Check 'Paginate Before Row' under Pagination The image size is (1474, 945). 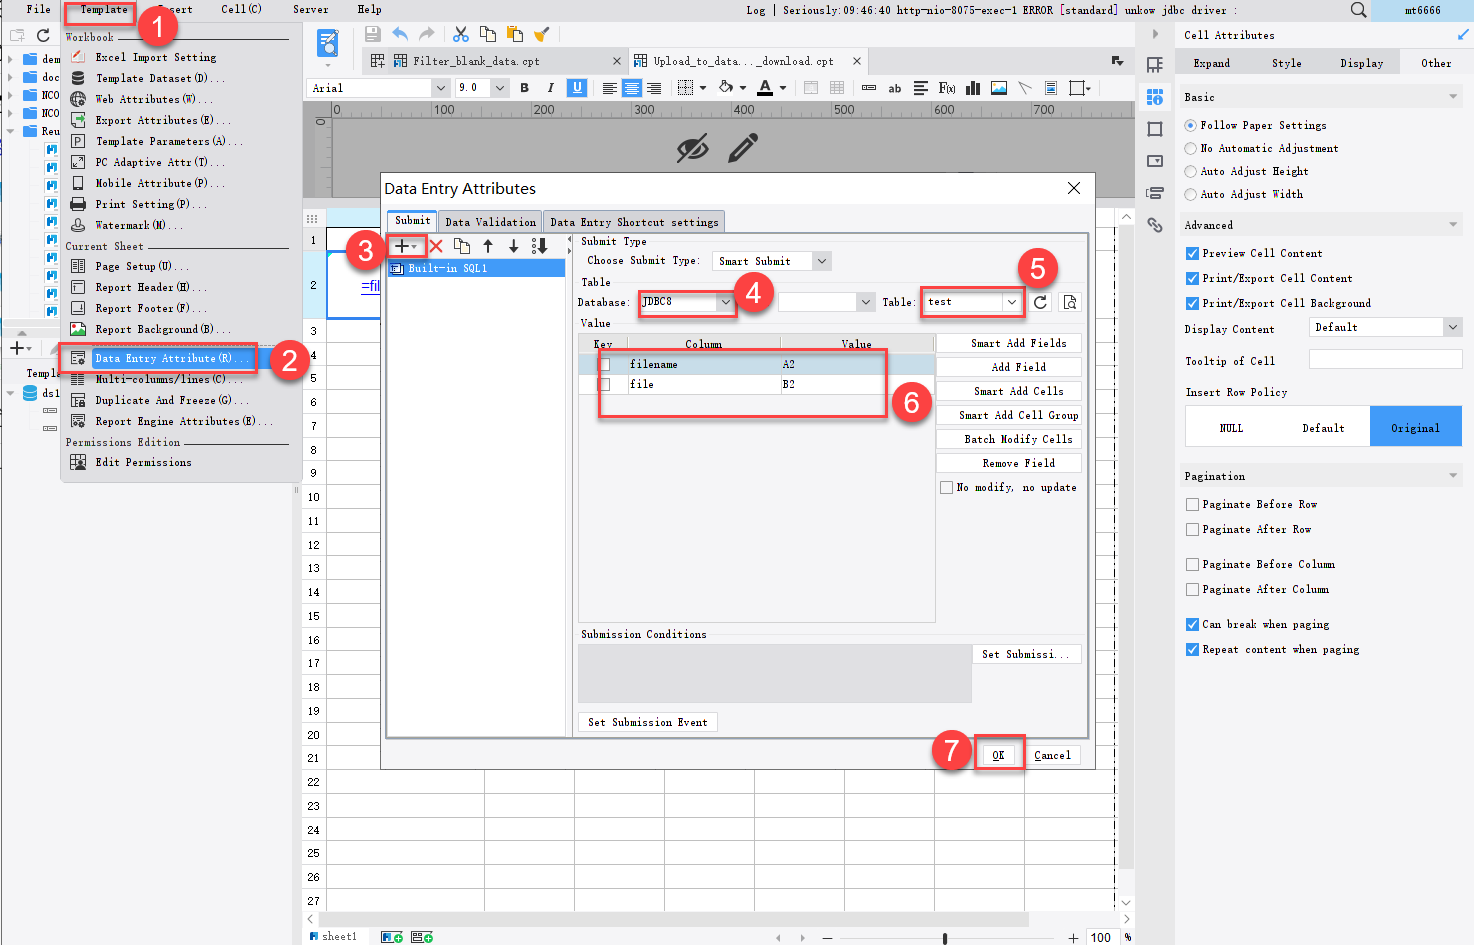pos(1191,504)
